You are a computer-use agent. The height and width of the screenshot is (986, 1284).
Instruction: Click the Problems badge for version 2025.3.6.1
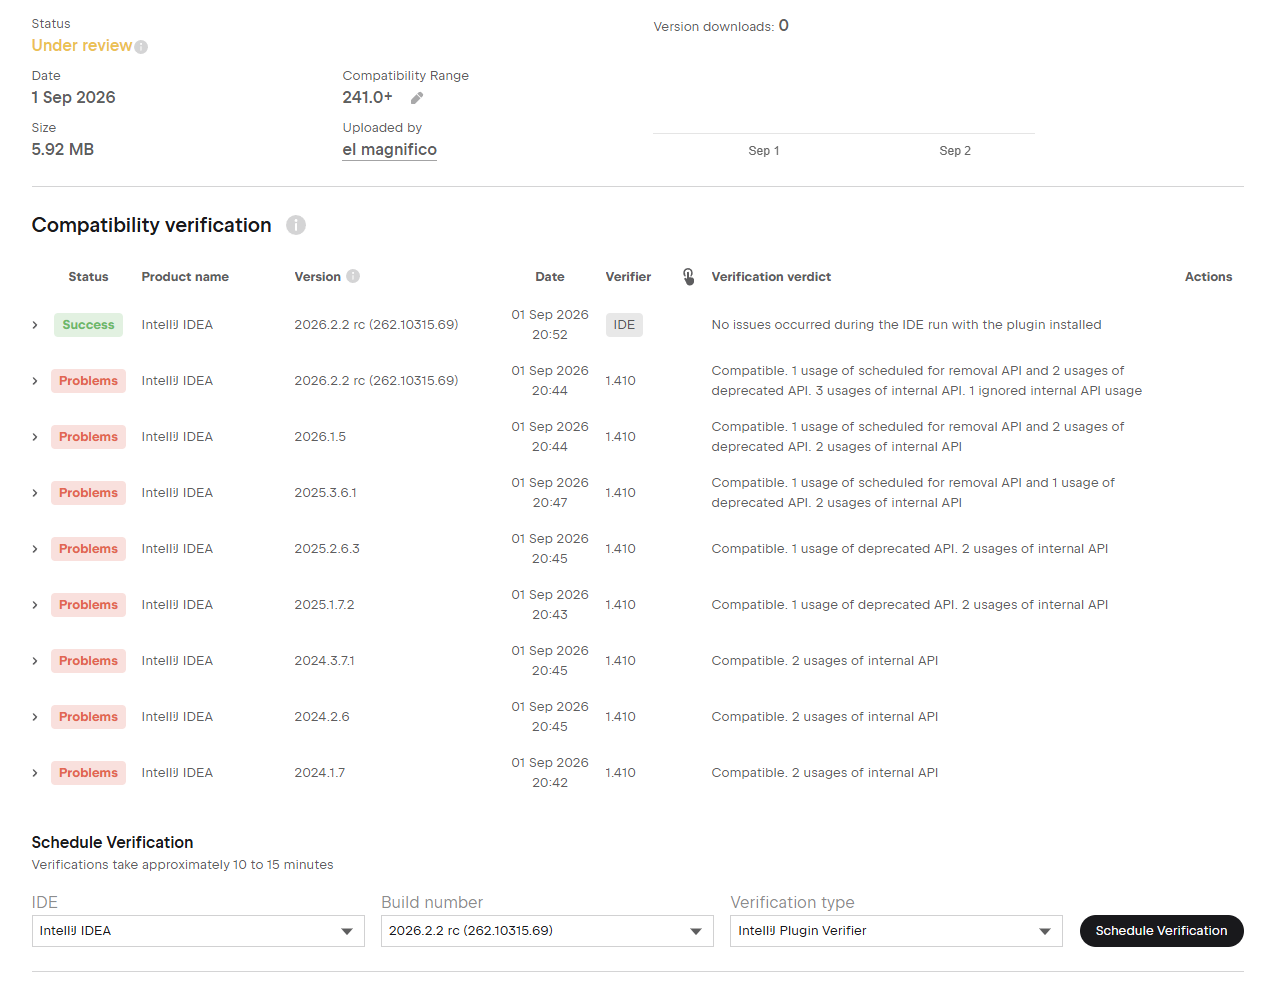(x=88, y=493)
